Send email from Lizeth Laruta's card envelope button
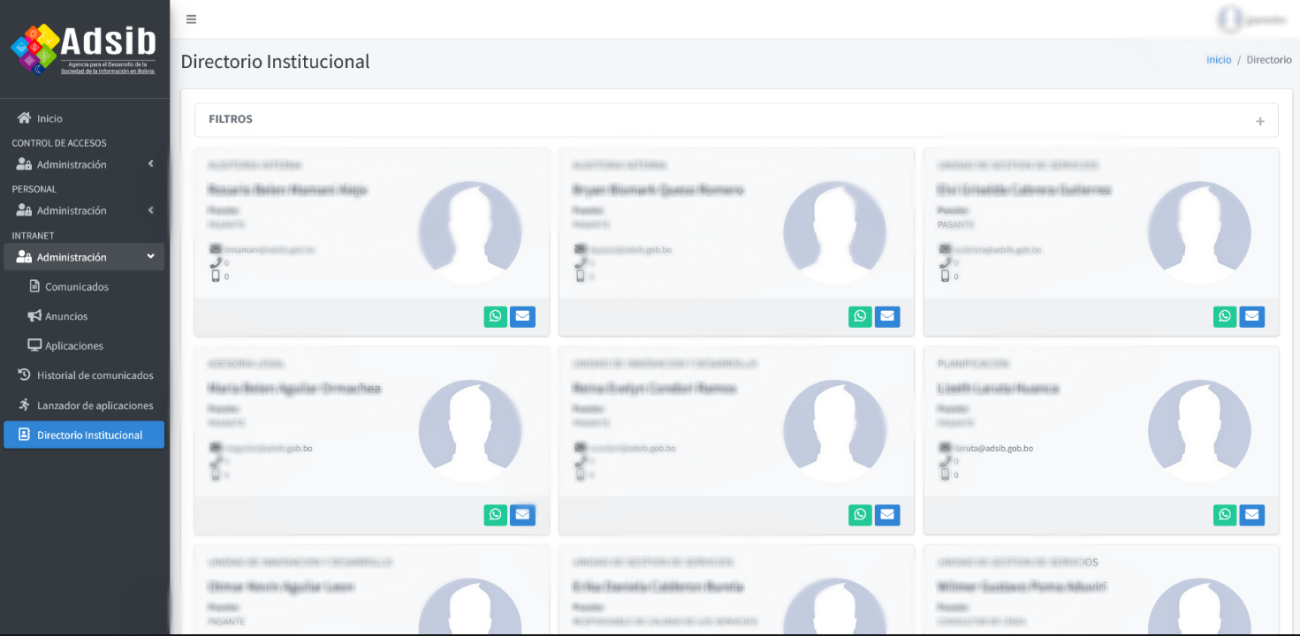1300x636 pixels. coord(1252,515)
